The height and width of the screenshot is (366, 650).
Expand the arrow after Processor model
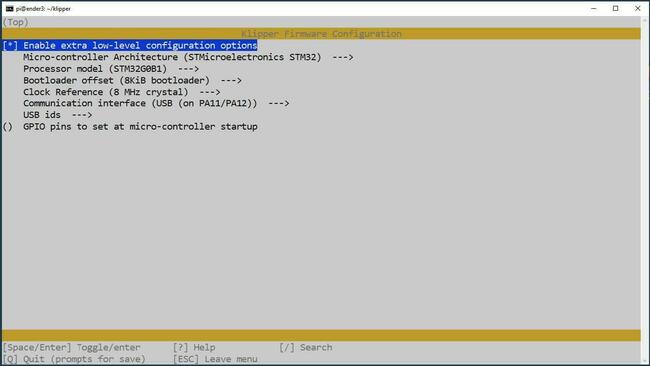189,69
